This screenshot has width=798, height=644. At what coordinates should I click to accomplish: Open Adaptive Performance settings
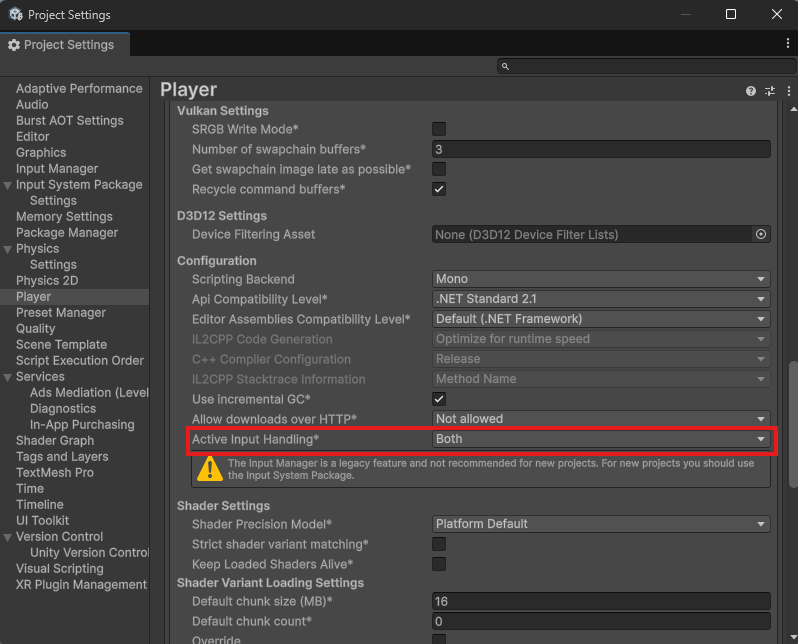pos(79,89)
